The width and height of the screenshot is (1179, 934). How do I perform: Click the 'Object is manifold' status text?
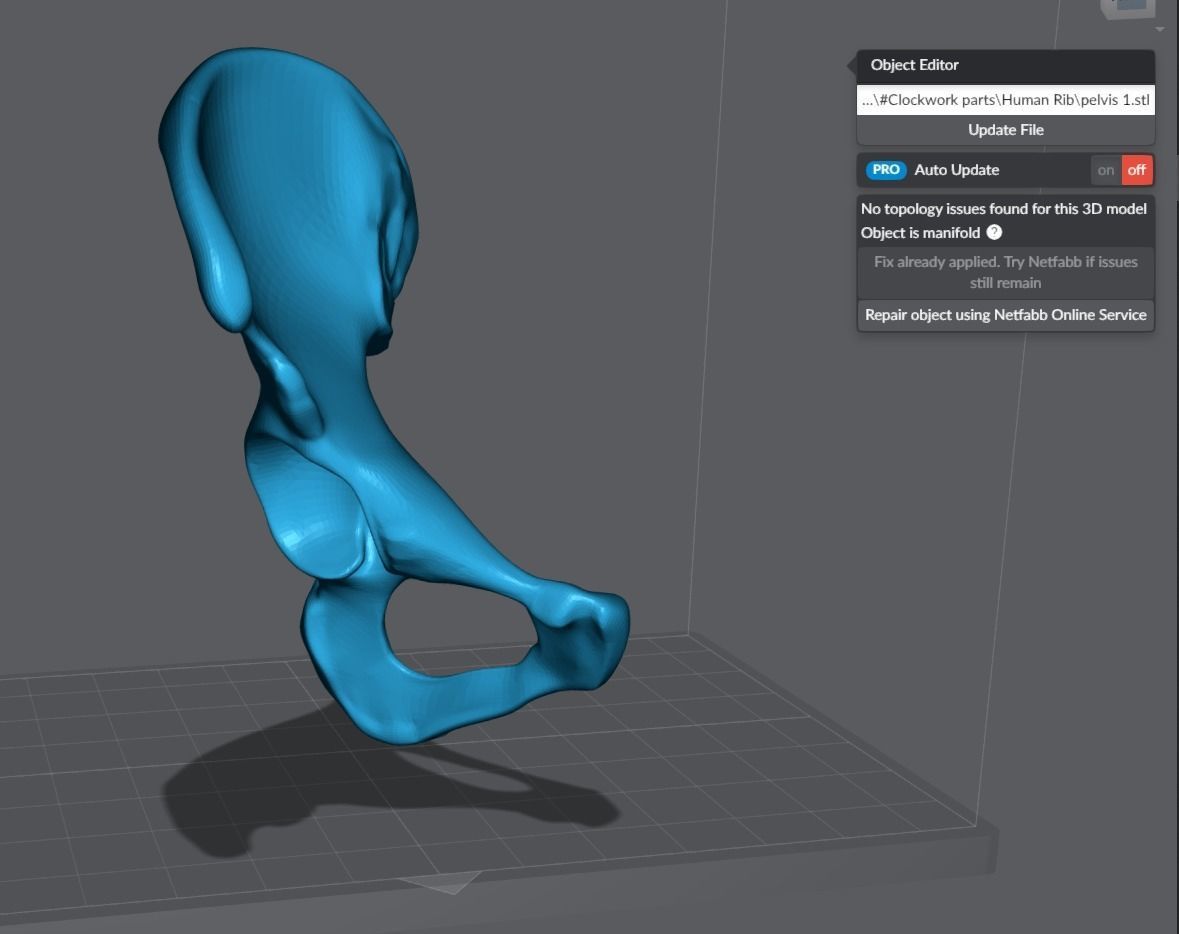[x=920, y=233]
